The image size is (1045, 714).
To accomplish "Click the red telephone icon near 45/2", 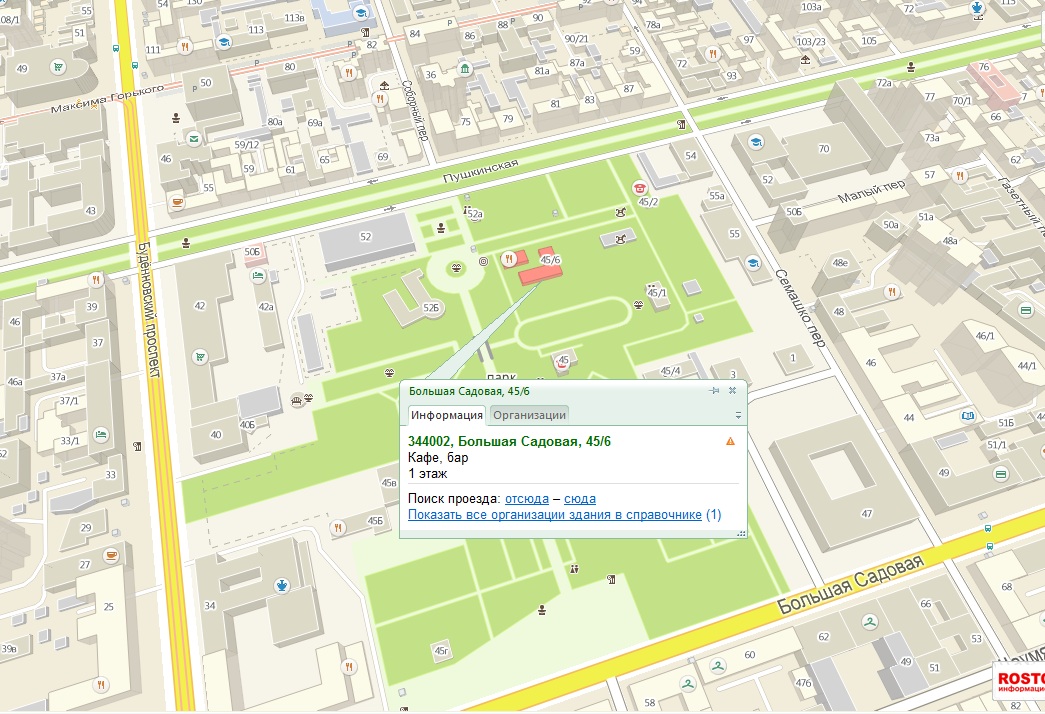I will pyautogui.click(x=638, y=187).
